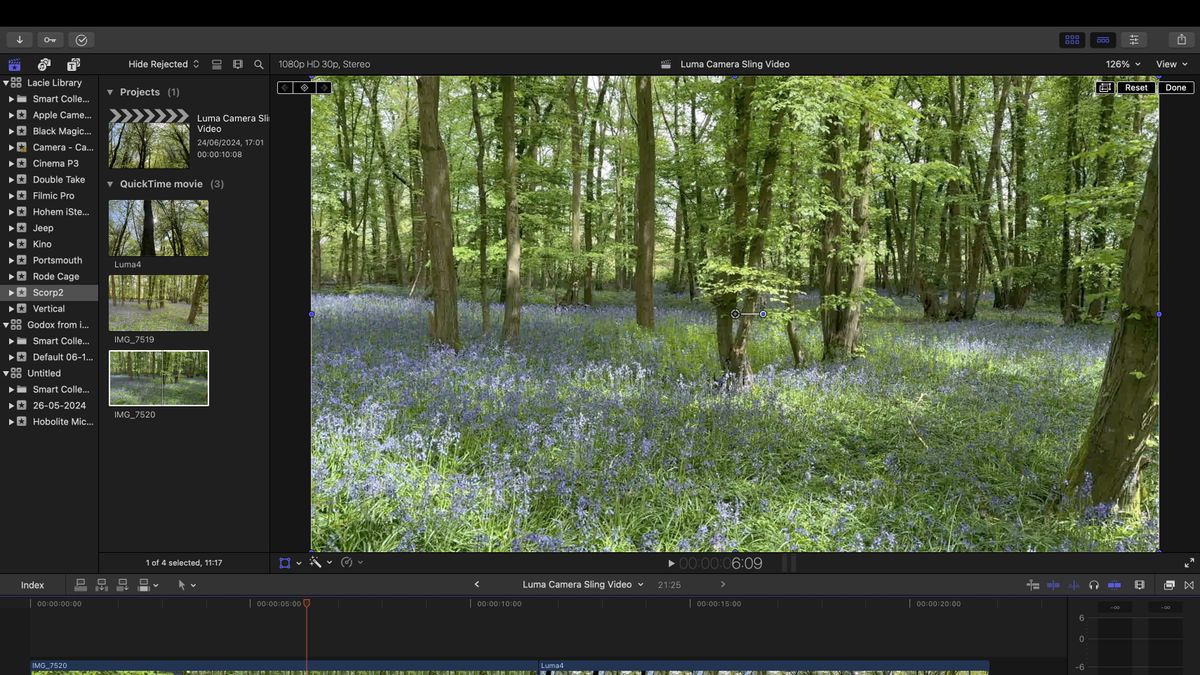Viewport: 1200px width, 675px height.
Task: Click the browser search magnifier icon
Action: click(x=259, y=64)
